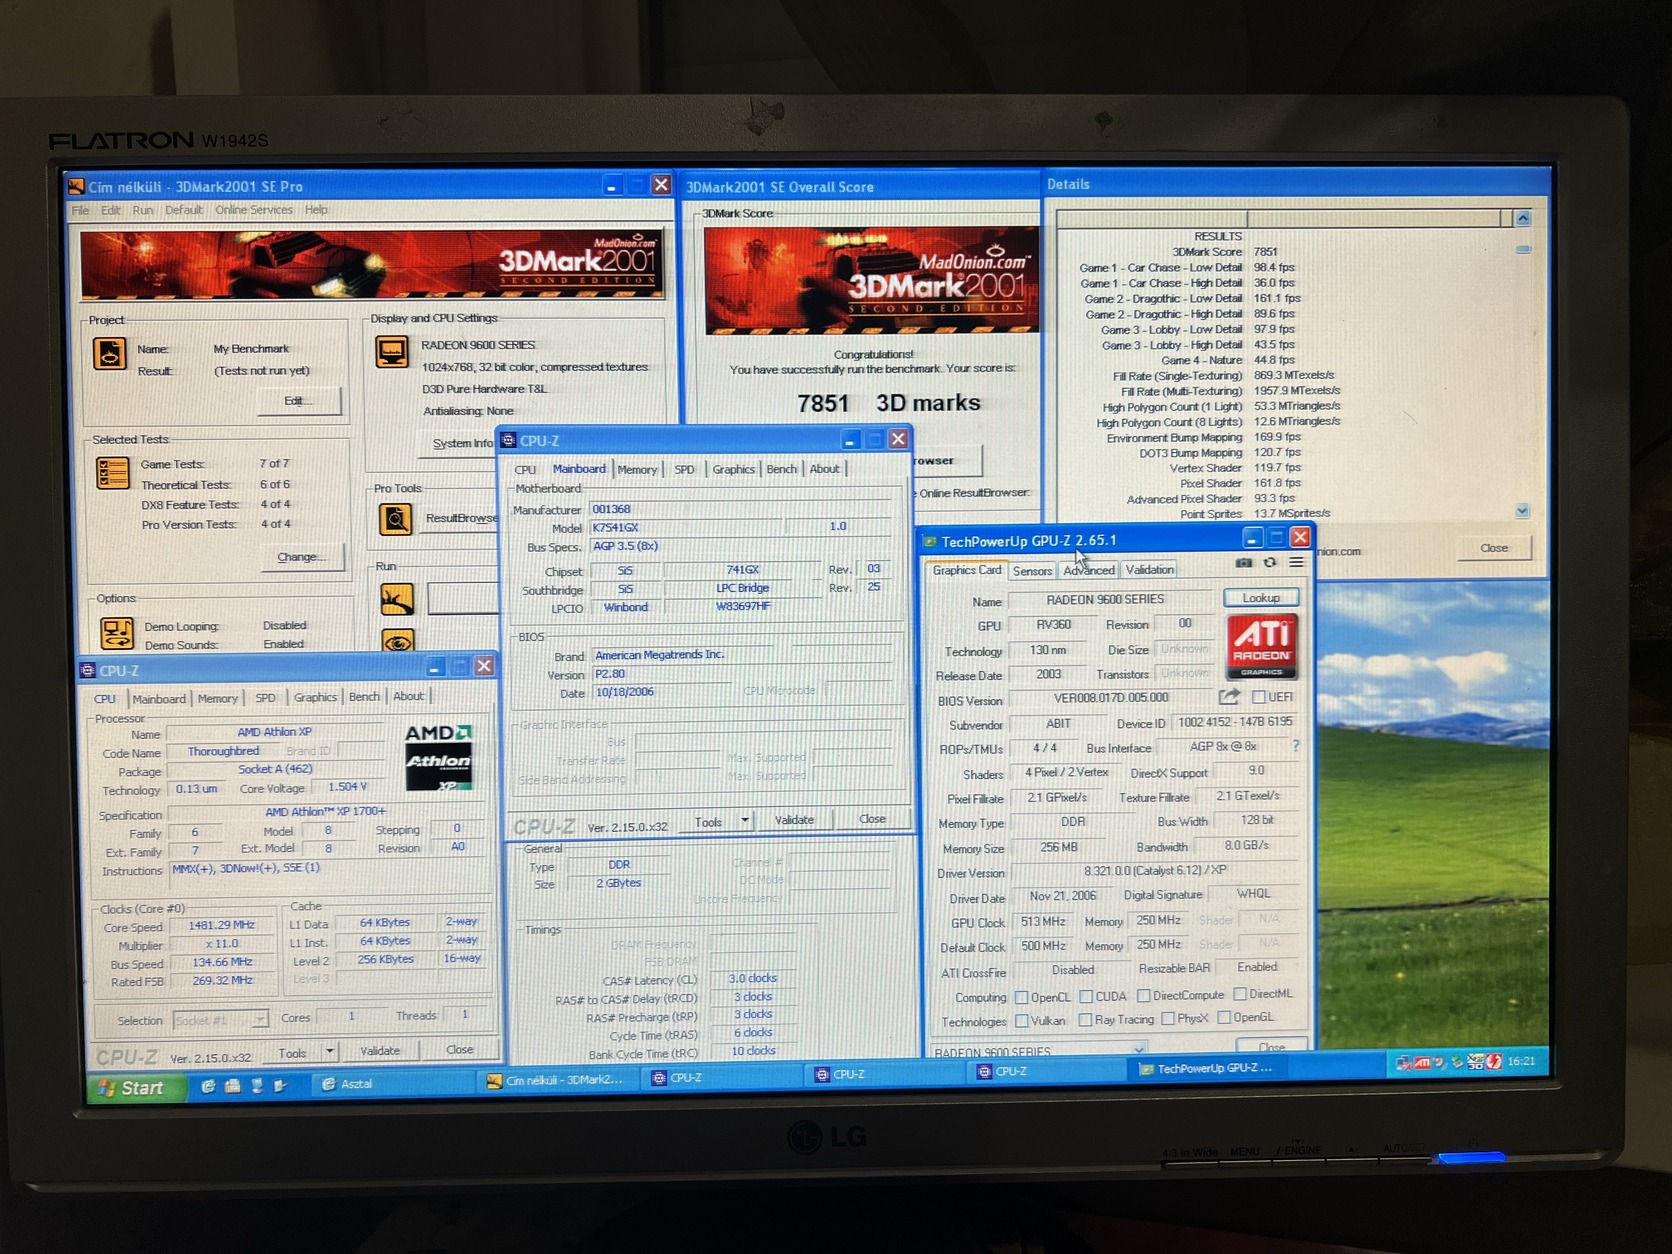This screenshot has height=1254, width=1672.
Task: Click the CPU-Z title bar icon of Mainboard window
Action: coord(509,440)
